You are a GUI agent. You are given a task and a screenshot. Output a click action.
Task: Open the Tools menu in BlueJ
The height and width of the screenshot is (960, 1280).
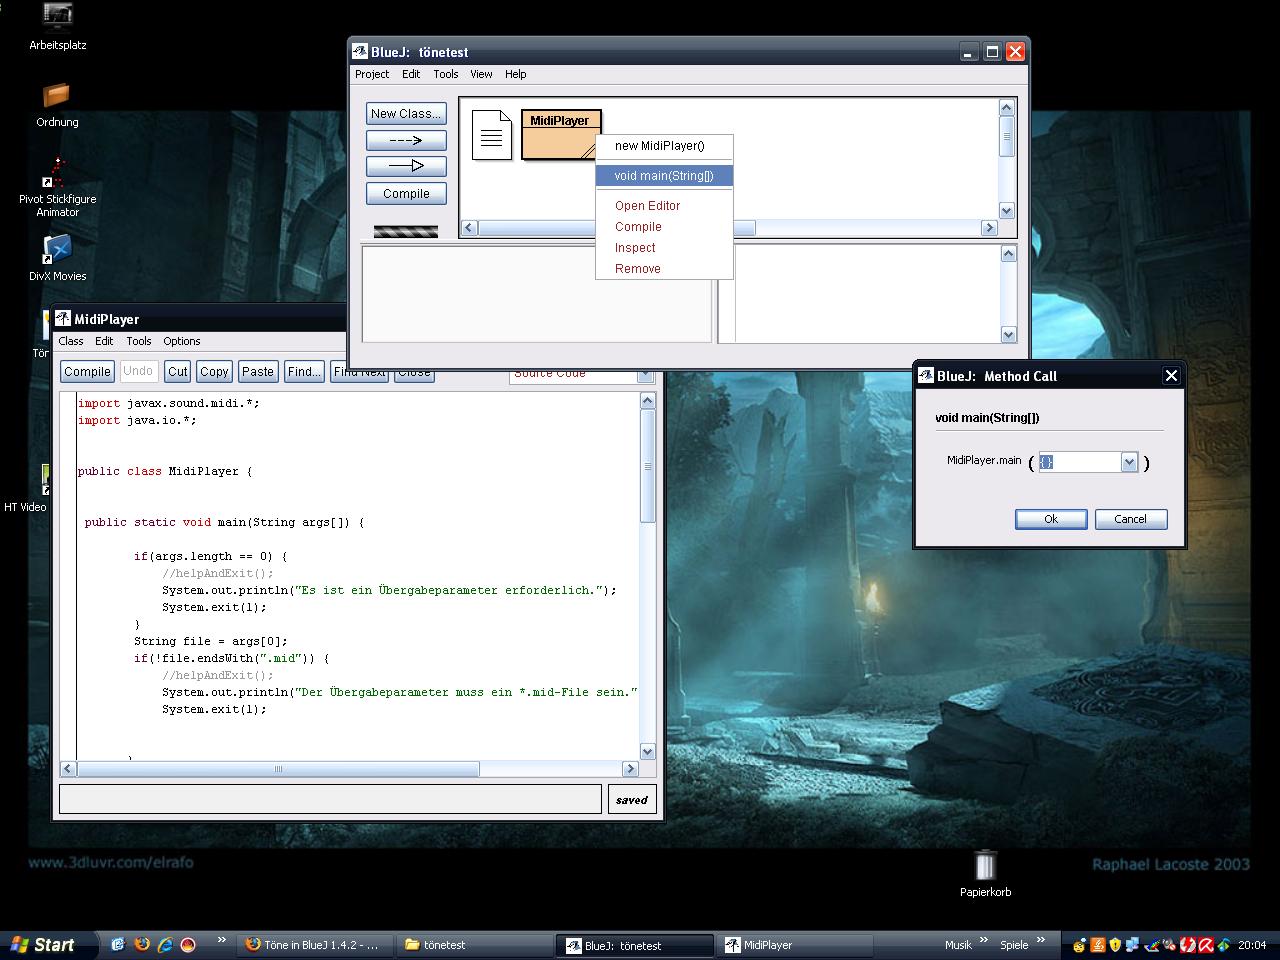(x=445, y=74)
